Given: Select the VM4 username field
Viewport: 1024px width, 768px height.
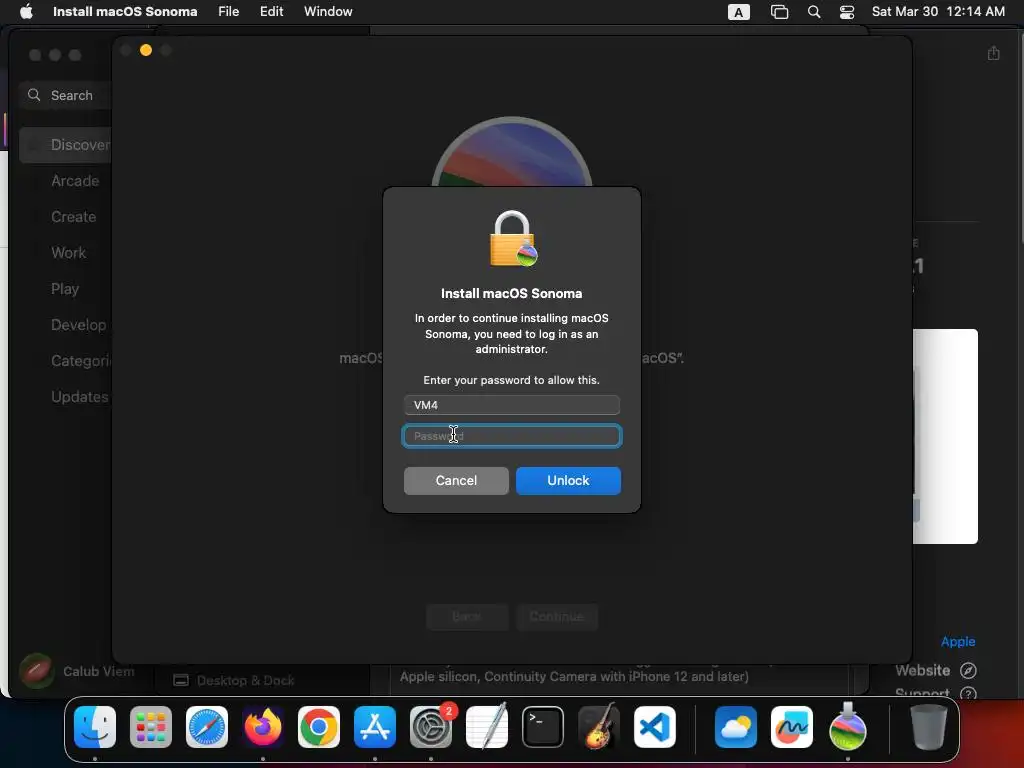Looking at the screenshot, I should pos(511,405).
